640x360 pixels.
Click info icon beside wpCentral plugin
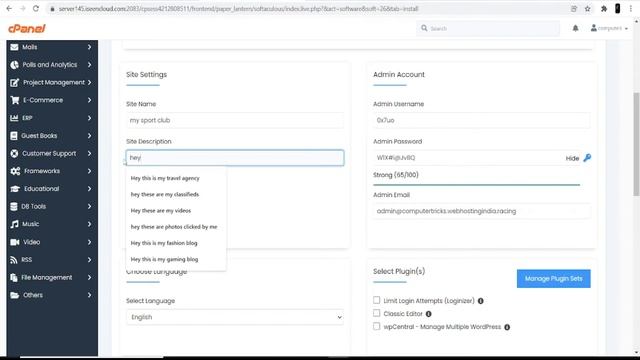[x=507, y=327]
